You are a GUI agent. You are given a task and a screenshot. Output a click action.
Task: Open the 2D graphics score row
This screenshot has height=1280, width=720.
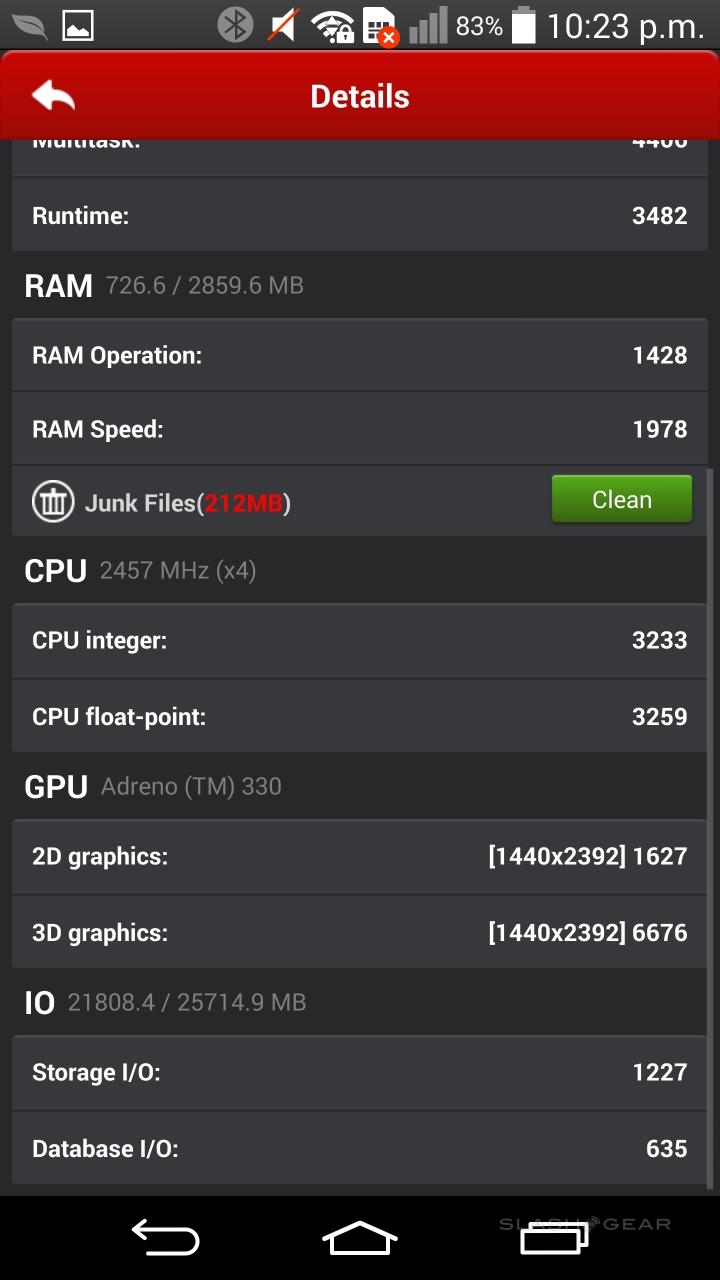click(x=360, y=856)
